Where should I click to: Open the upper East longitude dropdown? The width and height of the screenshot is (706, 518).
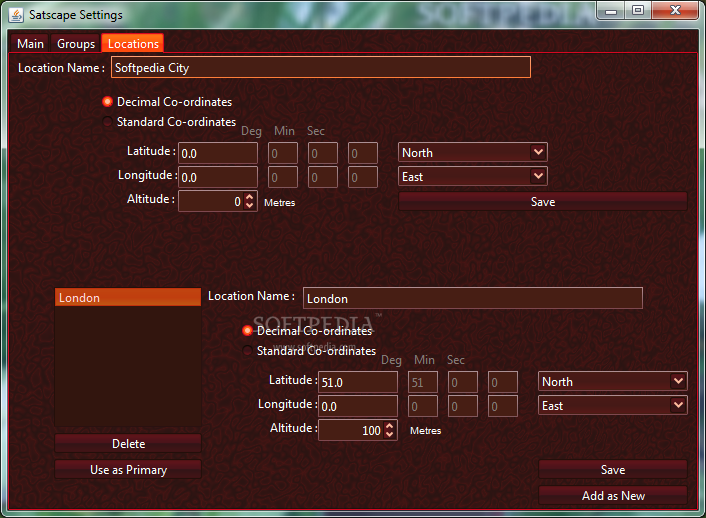(x=473, y=177)
